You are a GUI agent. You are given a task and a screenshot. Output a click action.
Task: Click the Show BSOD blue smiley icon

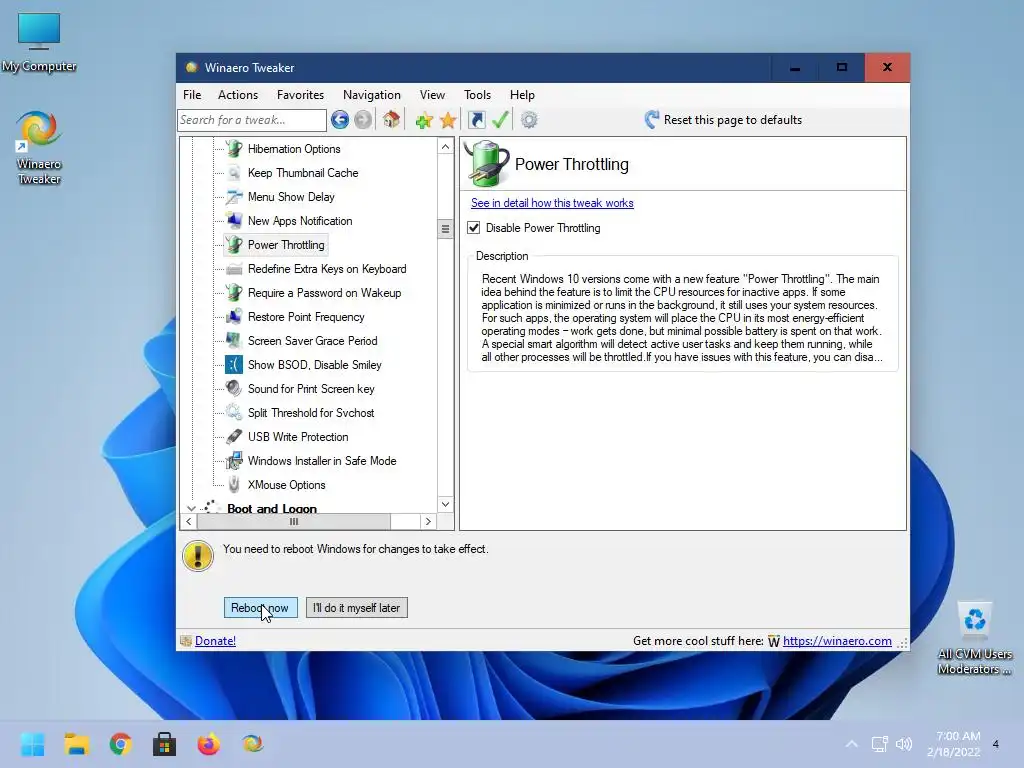pyautogui.click(x=234, y=365)
